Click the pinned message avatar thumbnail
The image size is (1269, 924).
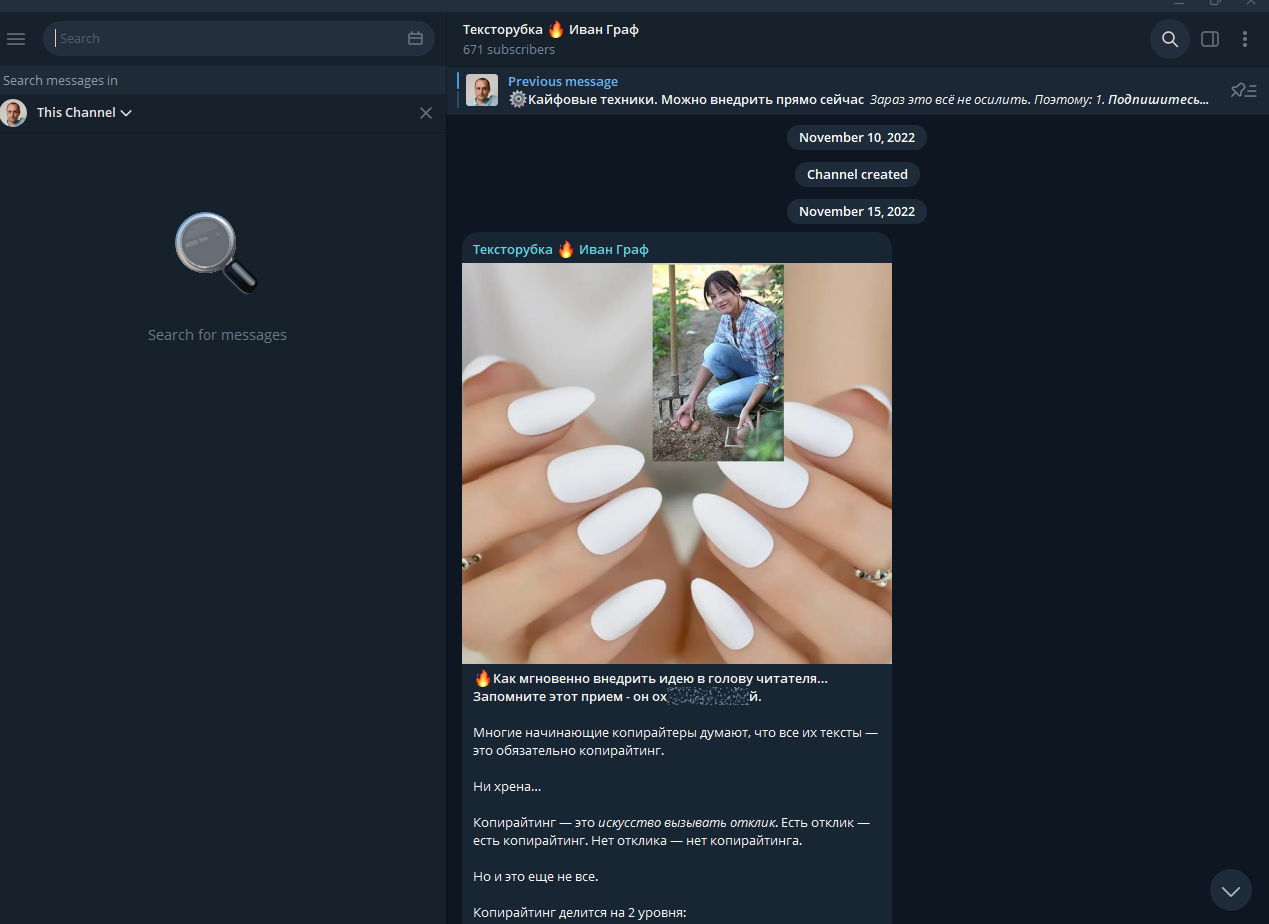point(482,91)
